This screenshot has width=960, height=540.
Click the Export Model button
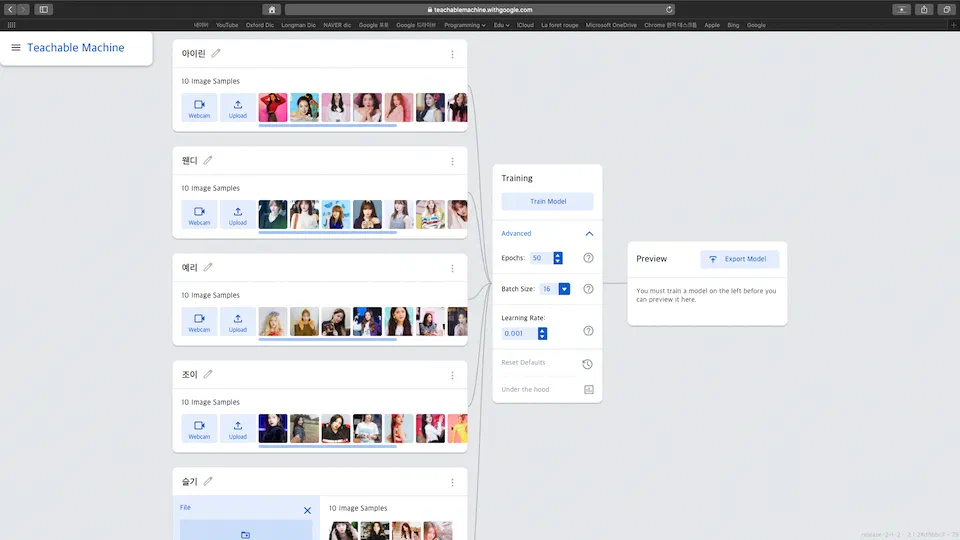[x=739, y=259]
